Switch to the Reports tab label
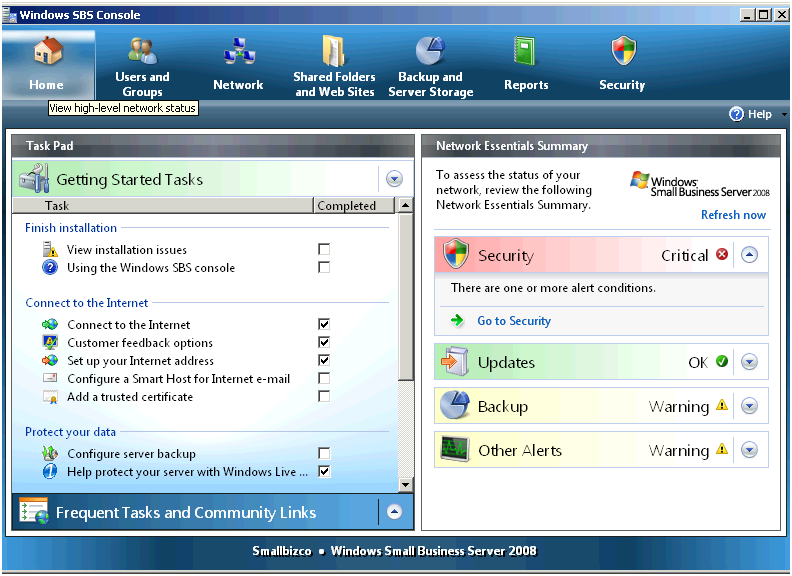 pos(526,85)
